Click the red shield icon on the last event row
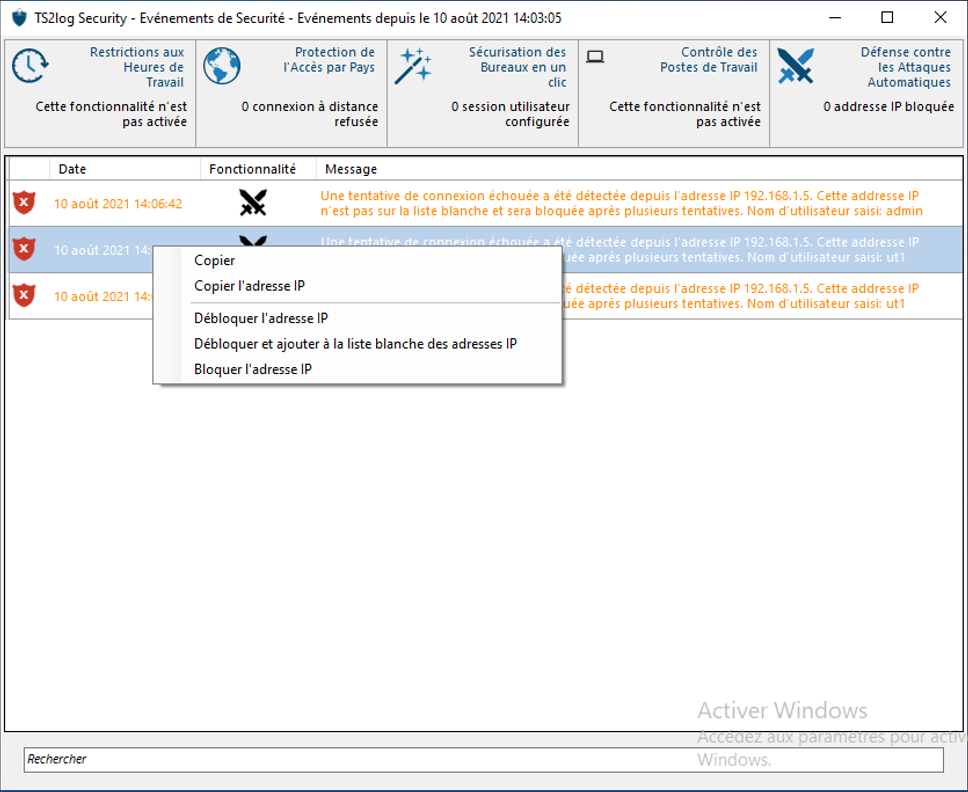 click(x=24, y=295)
